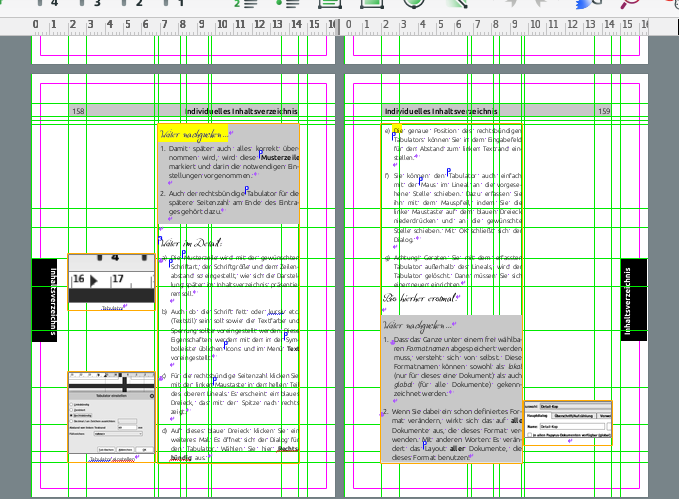Screen dimensions: 679x499
Task: Click the green globe icon in the toolbar
Action: [414, 4]
